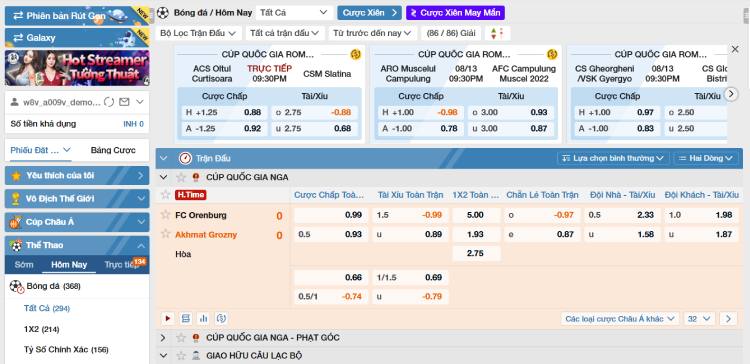
Task: Pick A -1.25 odds 0.92
Action: tap(223, 128)
